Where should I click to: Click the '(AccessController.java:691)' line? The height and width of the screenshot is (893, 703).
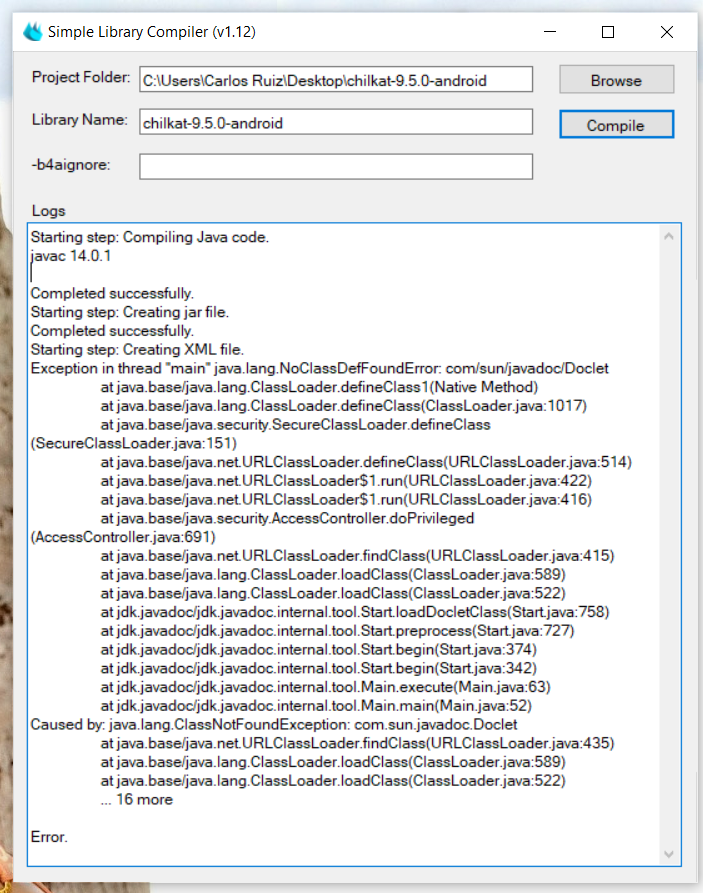click(x=123, y=536)
